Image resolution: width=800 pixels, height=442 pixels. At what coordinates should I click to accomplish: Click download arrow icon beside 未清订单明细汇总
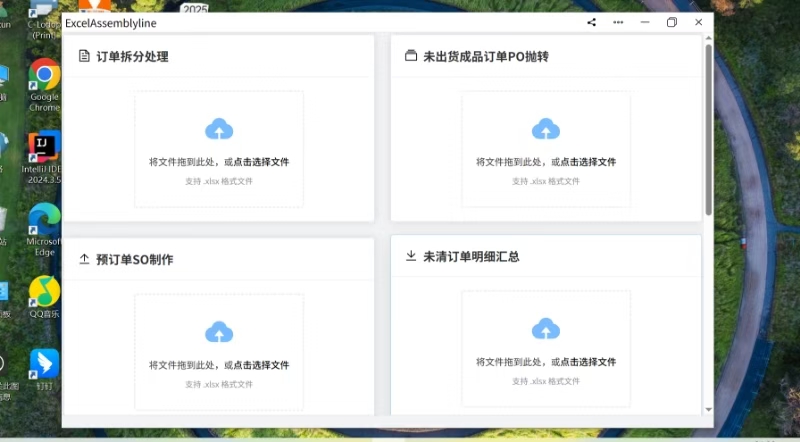pos(411,256)
